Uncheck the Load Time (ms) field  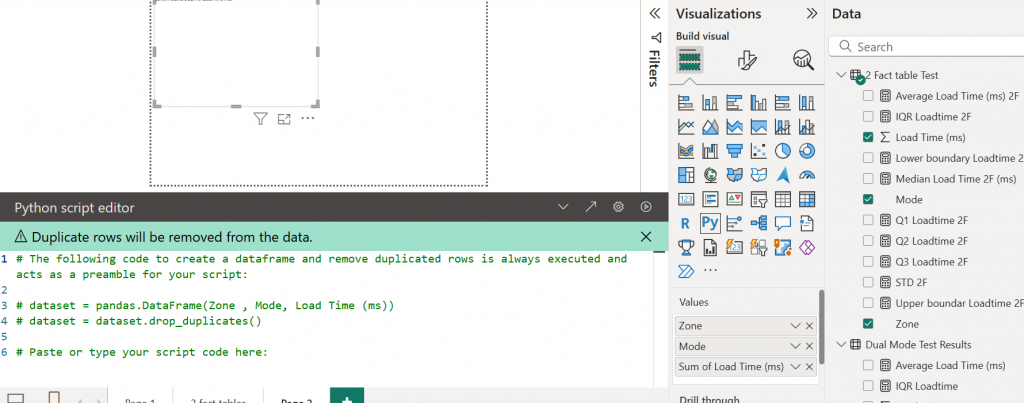pos(868,137)
